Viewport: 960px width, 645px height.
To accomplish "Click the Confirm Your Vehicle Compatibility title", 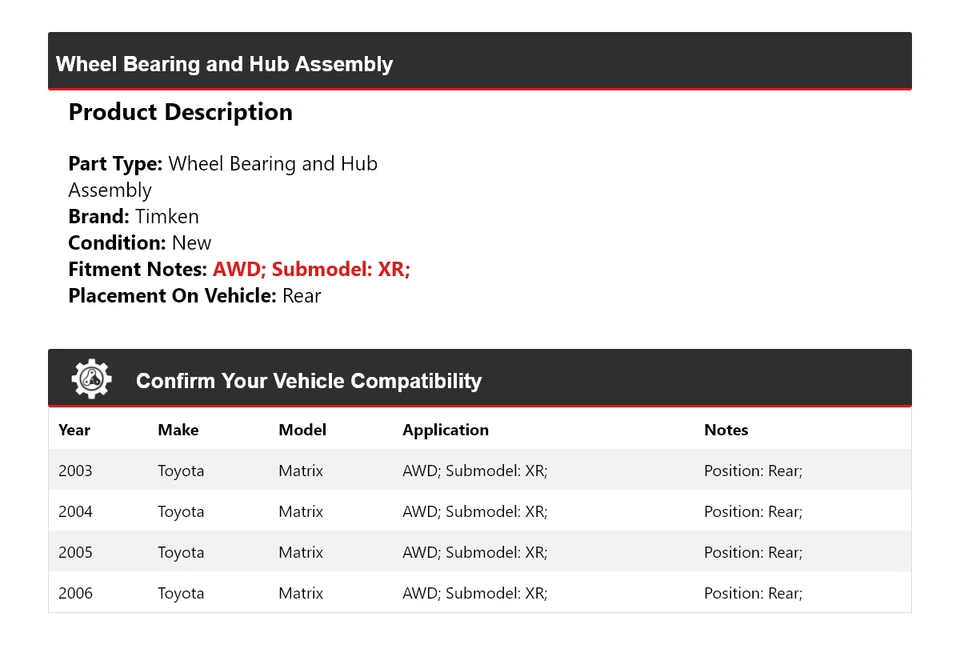I will [308, 381].
